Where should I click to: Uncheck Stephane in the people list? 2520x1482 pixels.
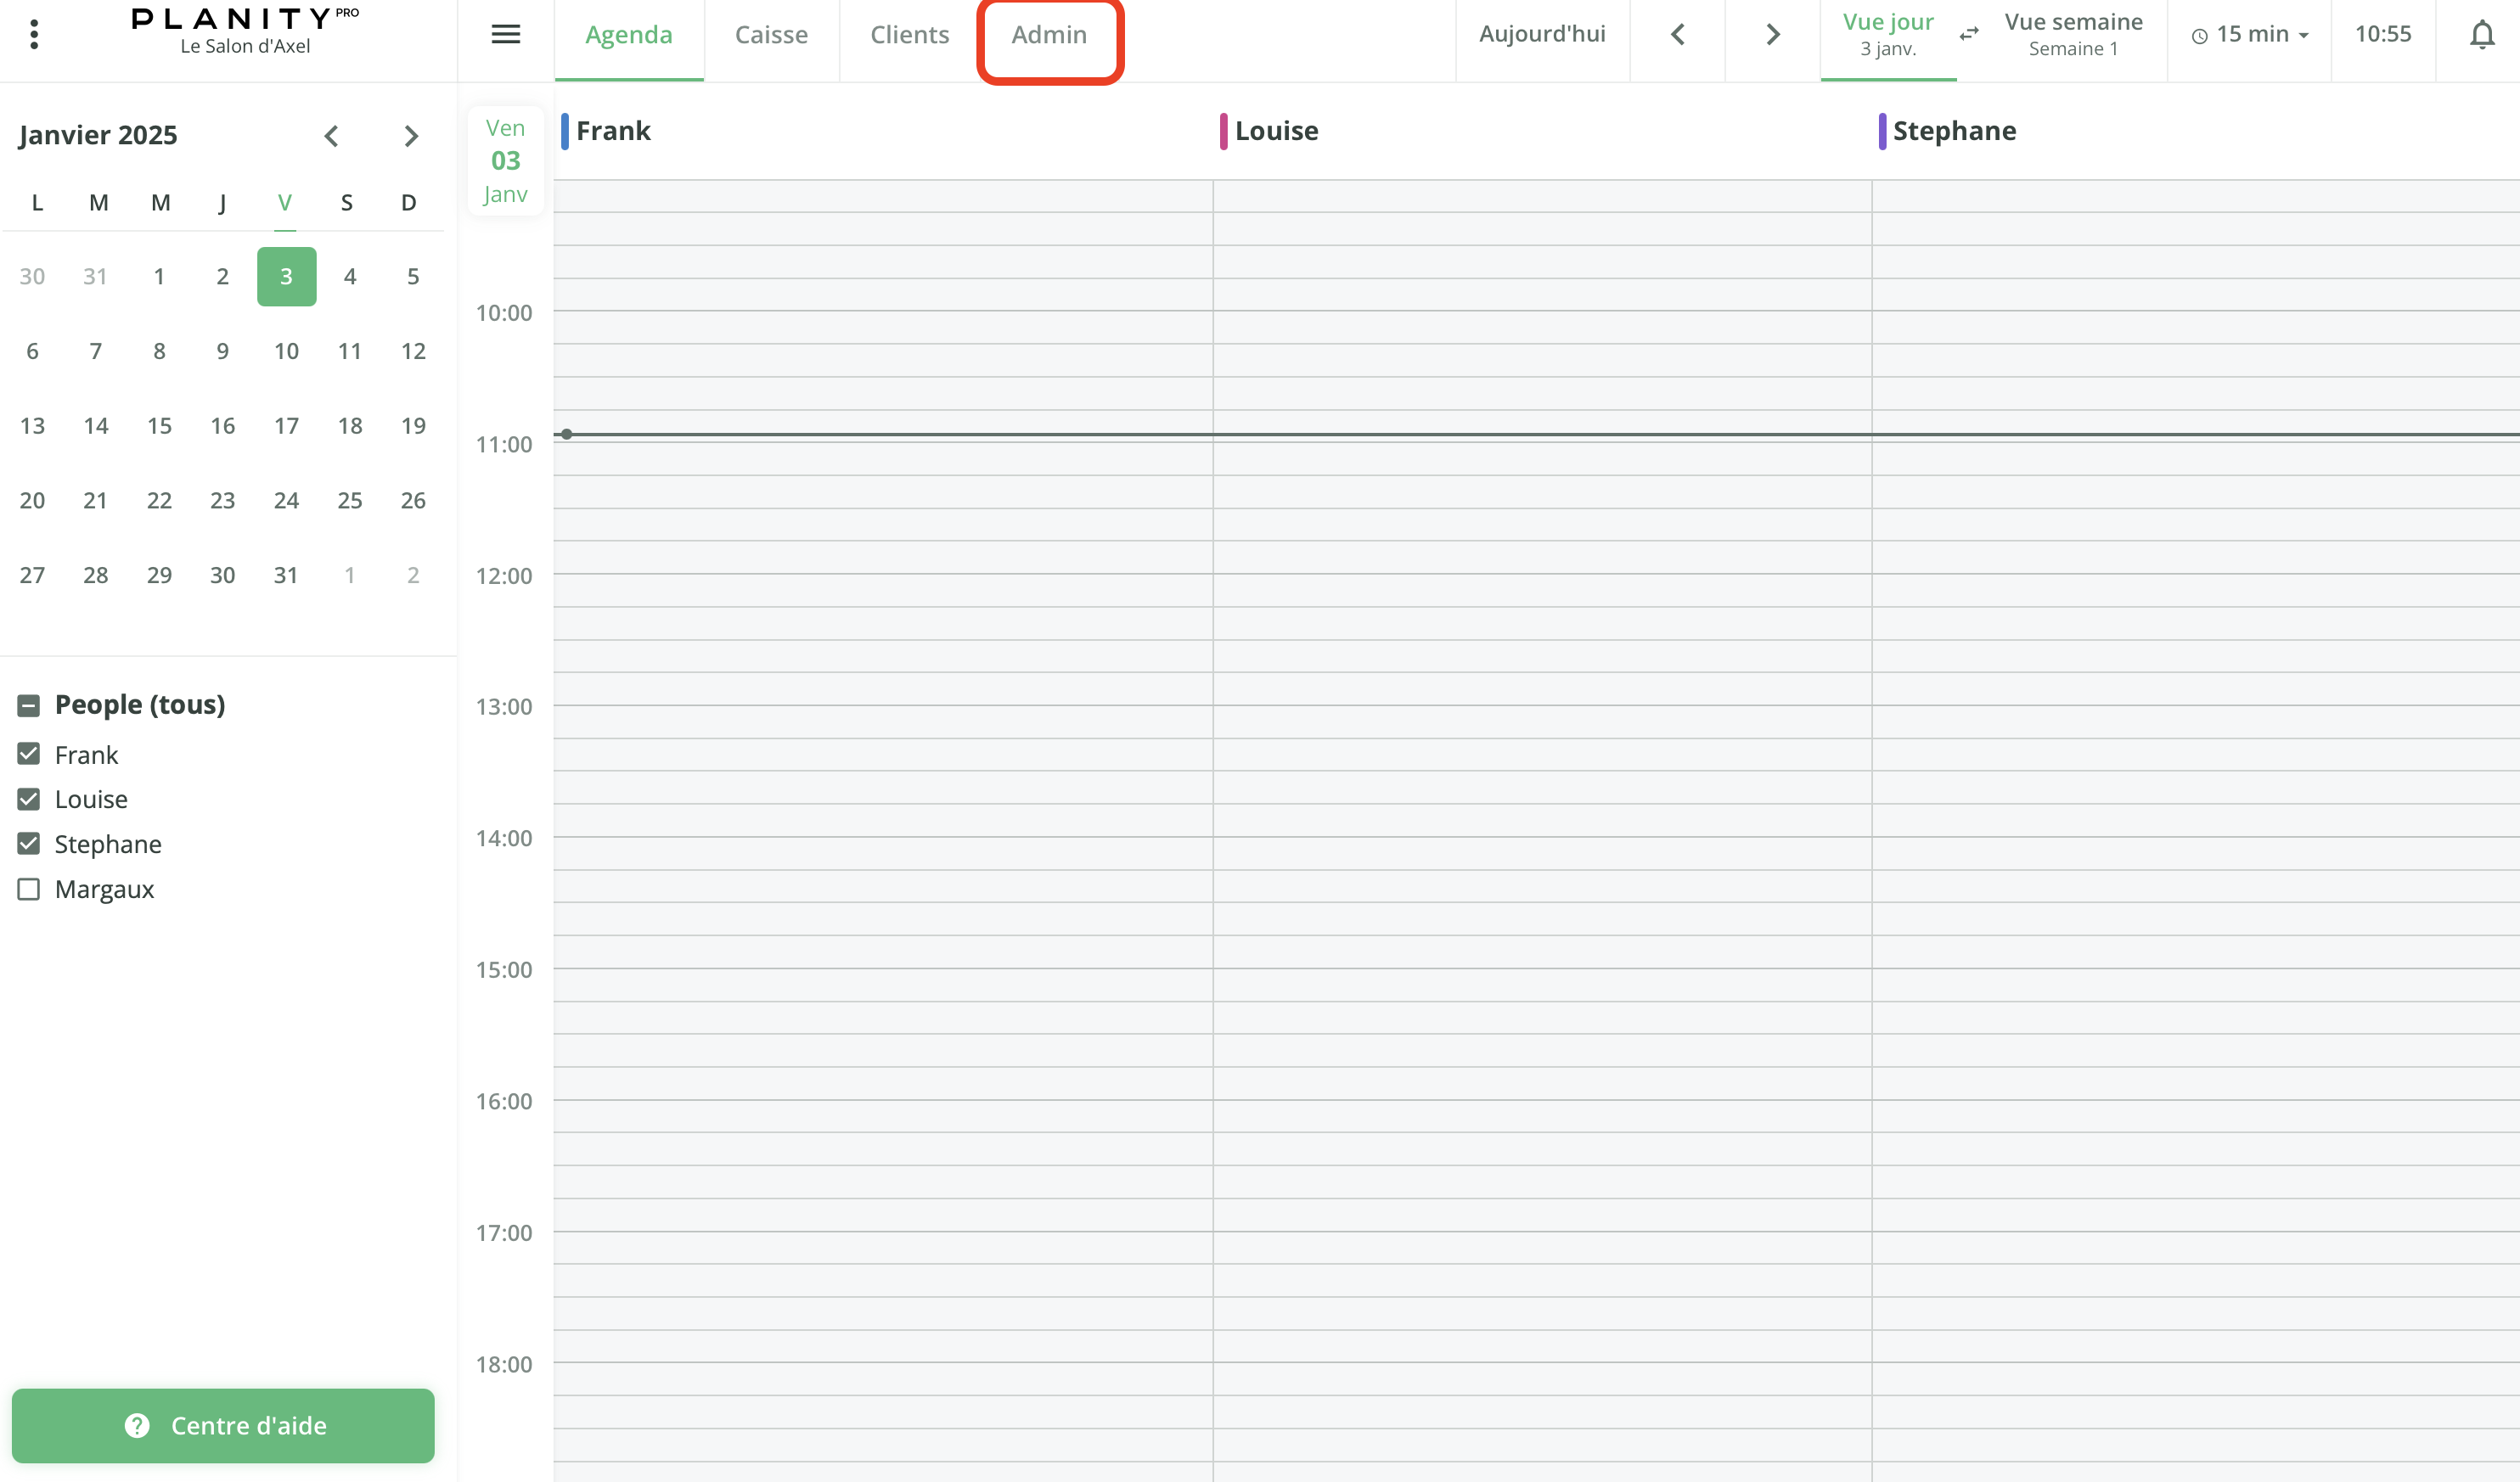(x=29, y=844)
